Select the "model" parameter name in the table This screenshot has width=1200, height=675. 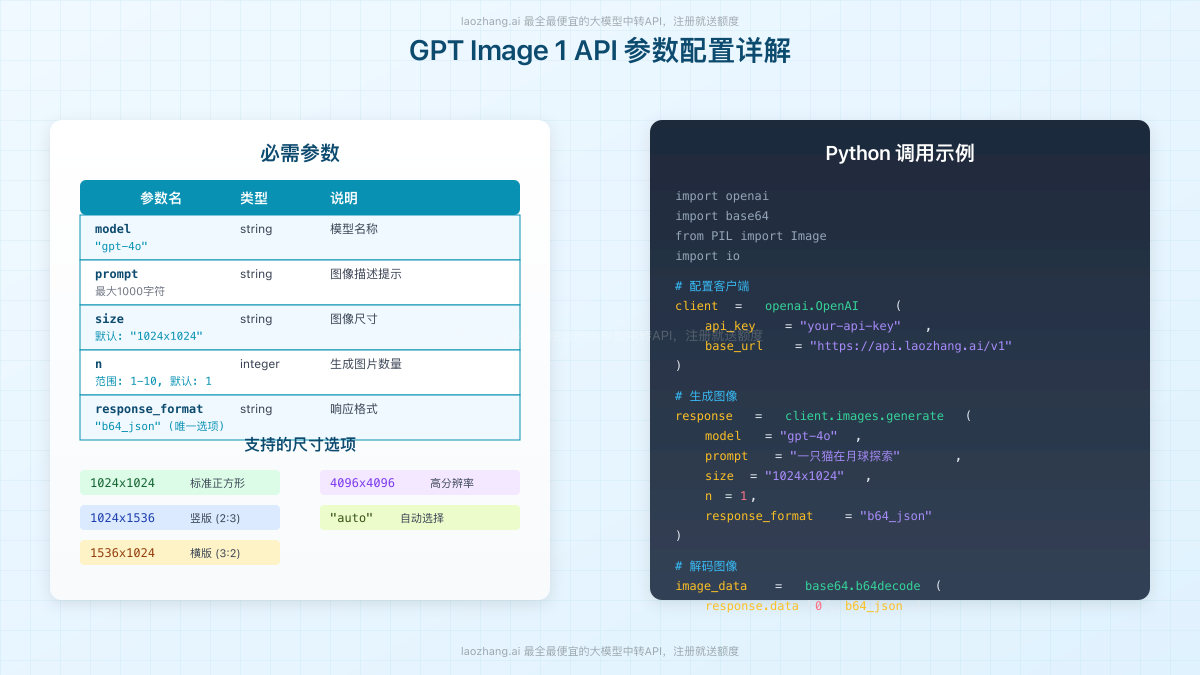pos(113,229)
